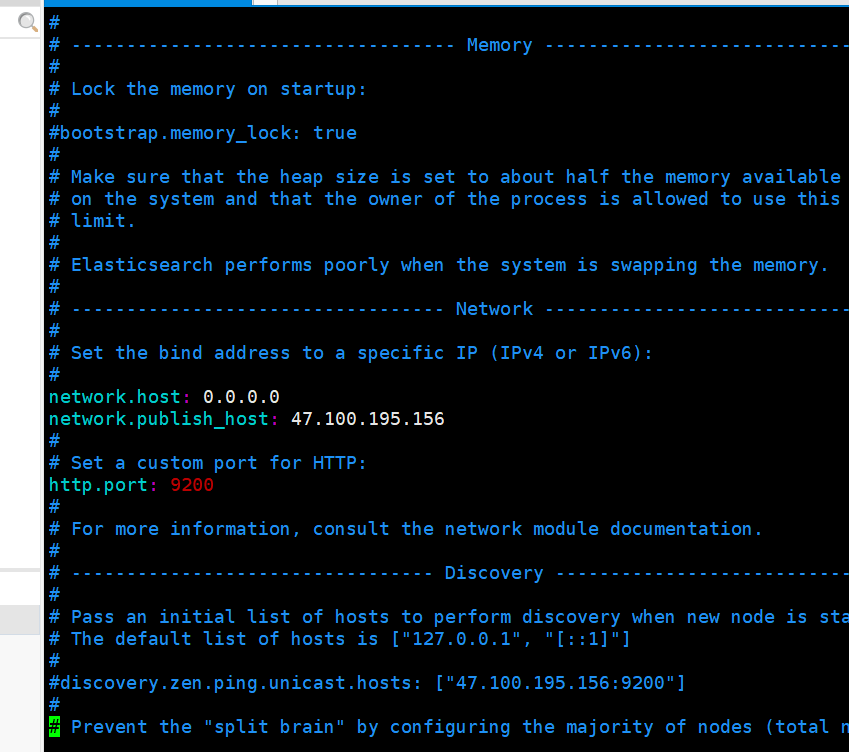Click the network.publish_host IP address 47.100.195.156
This screenshot has width=849, height=752.
[367, 419]
